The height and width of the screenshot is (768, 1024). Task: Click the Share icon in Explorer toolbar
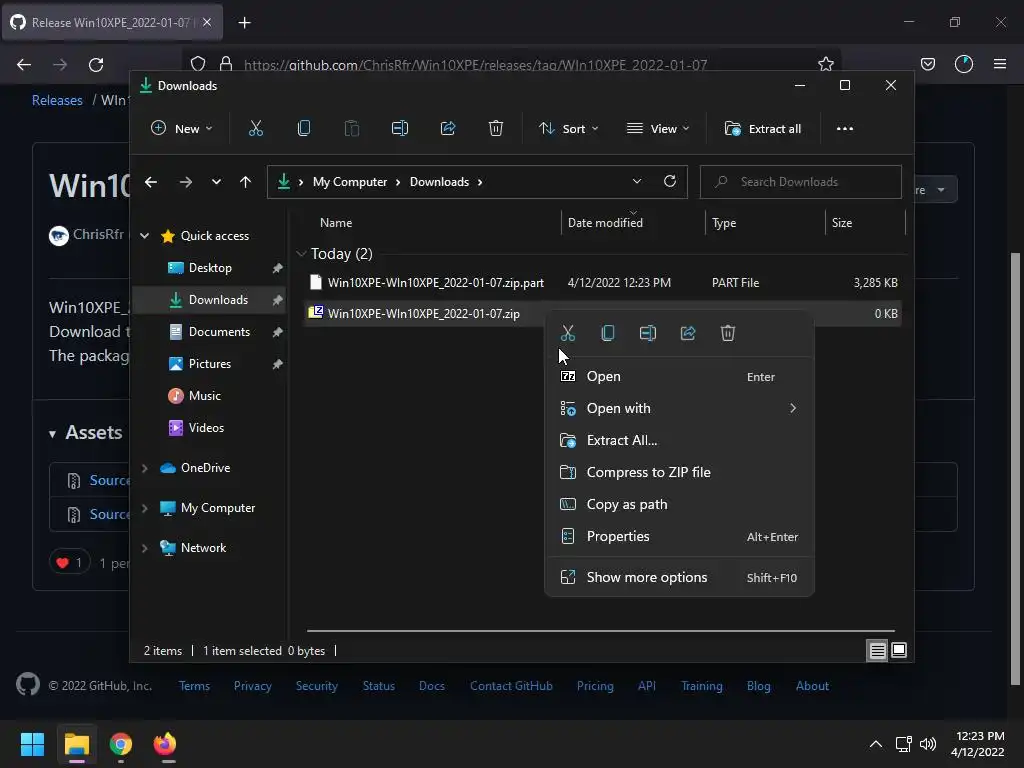click(x=448, y=129)
